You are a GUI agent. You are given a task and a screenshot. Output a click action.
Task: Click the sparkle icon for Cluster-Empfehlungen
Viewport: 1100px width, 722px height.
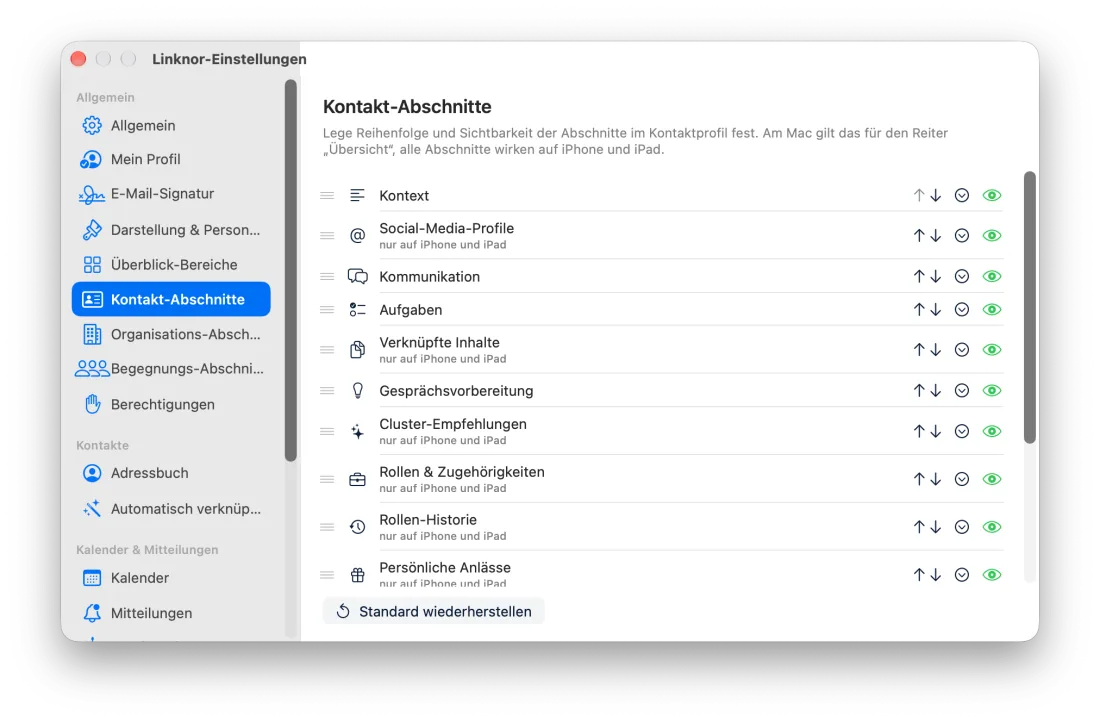click(x=358, y=432)
